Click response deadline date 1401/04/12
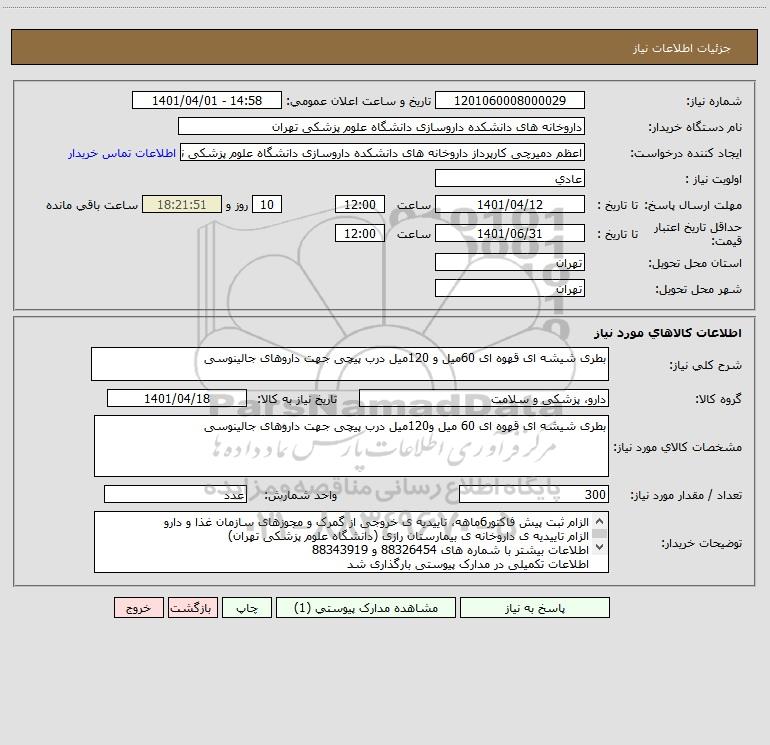This screenshot has height=745, width=770. pyautogui.click(x=510, y=204)
